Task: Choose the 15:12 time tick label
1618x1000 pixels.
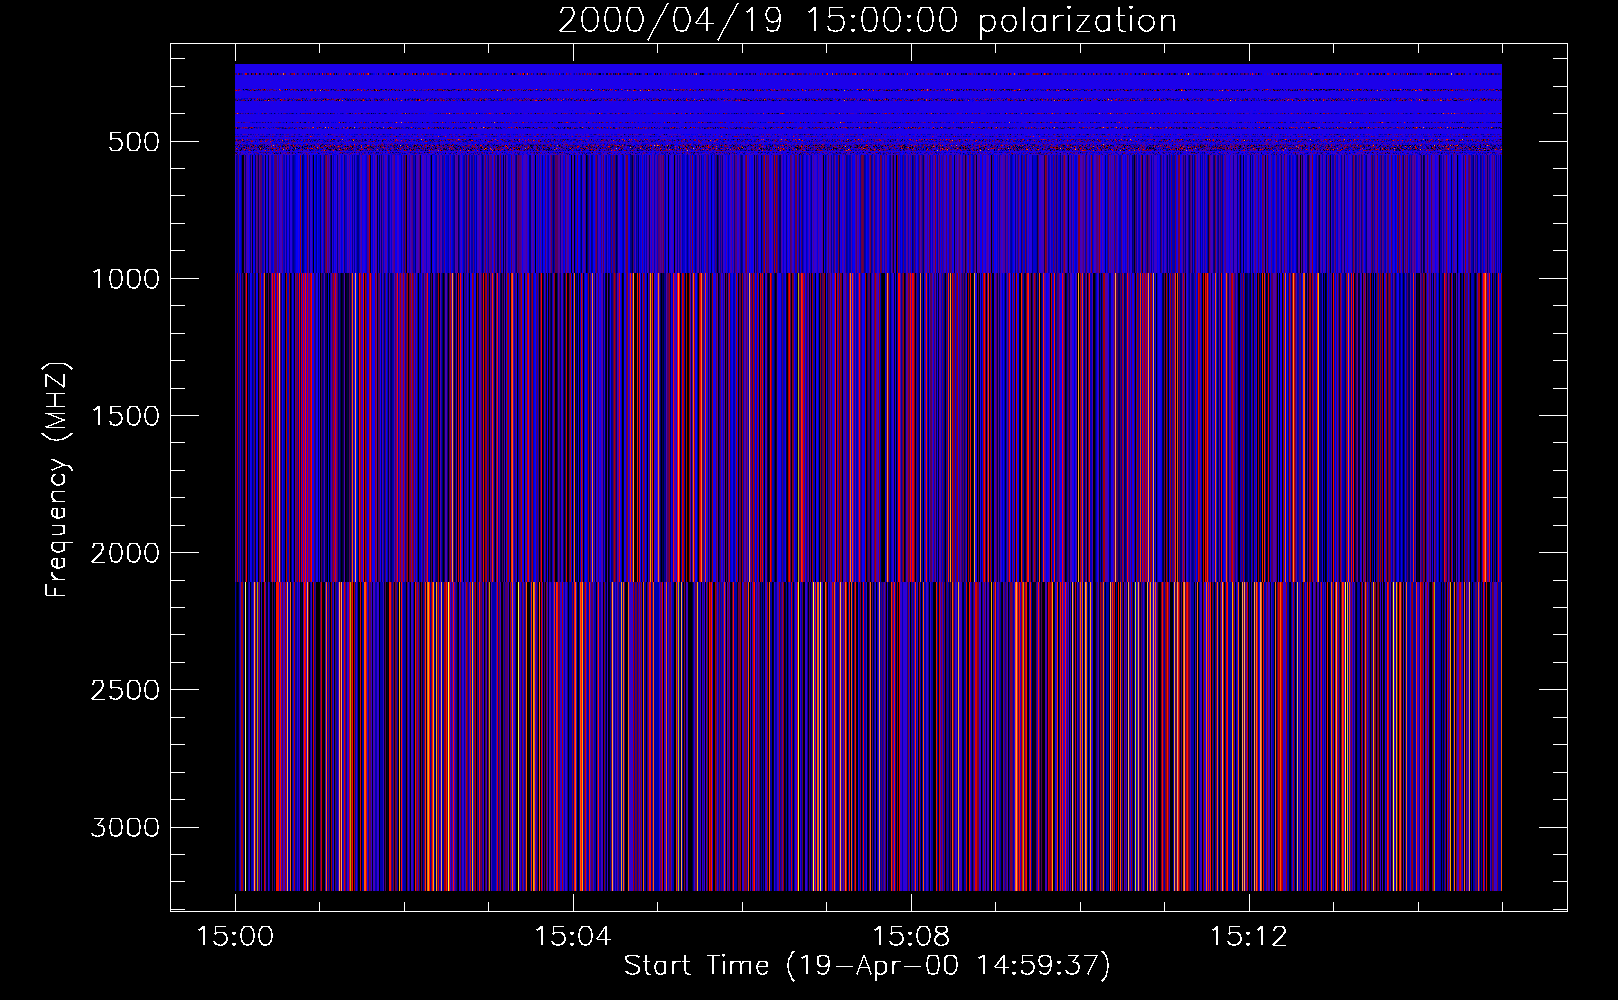Action: pos(1248,937)
